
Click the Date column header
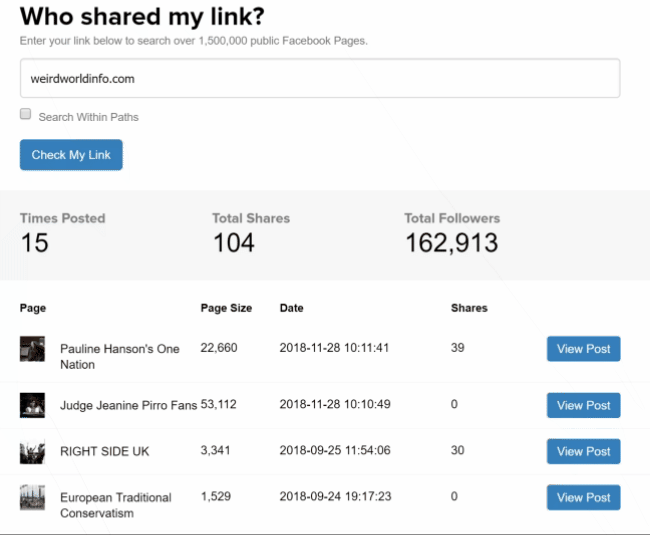point(291,308)
